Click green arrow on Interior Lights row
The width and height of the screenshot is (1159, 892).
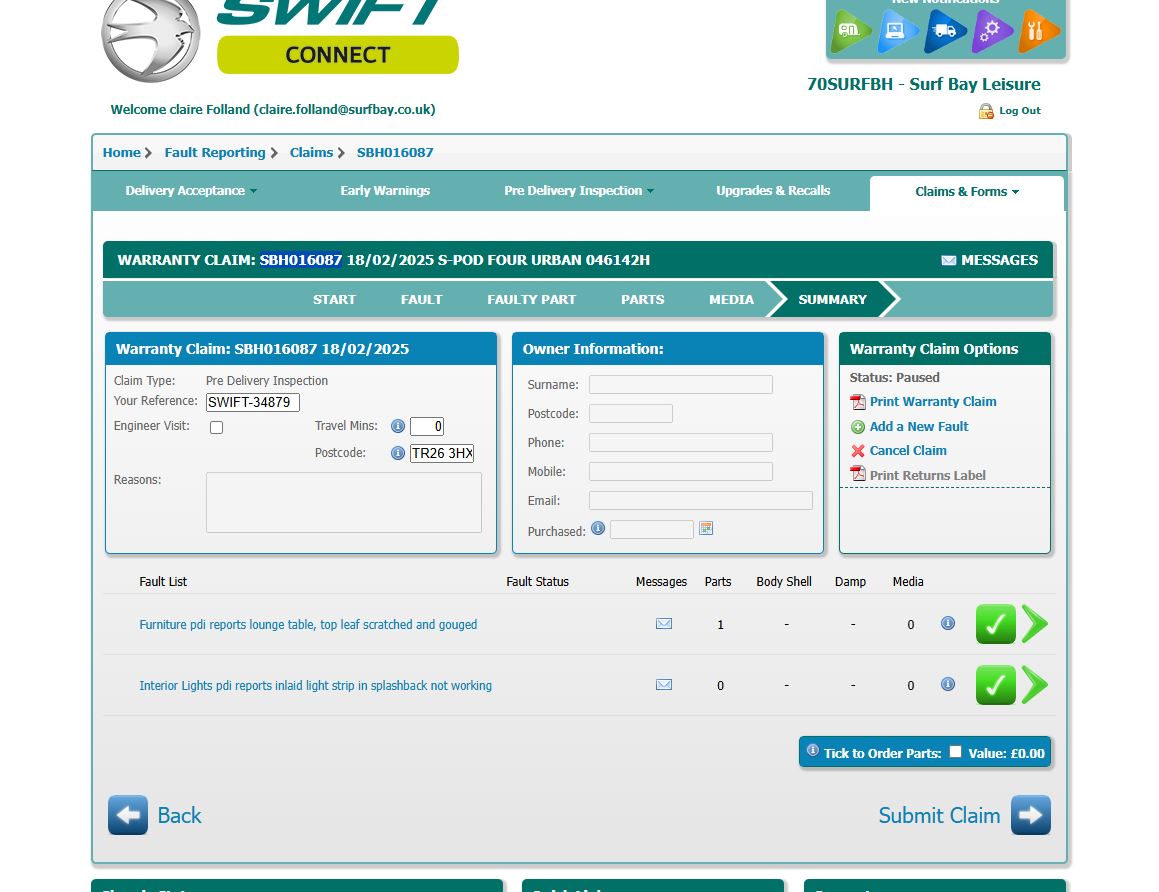[x=1035, y=685]
